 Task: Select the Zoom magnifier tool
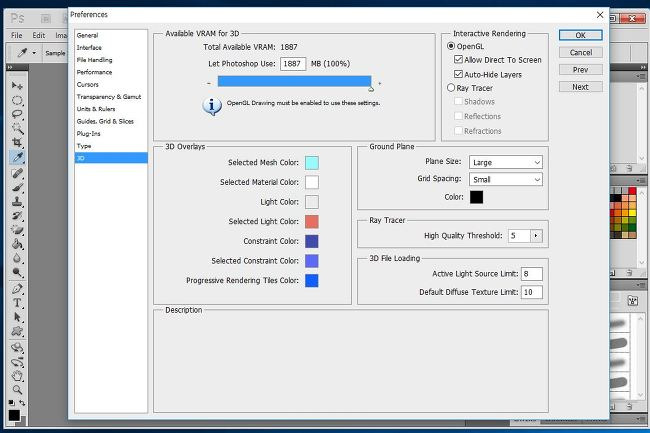coord(17,390)
